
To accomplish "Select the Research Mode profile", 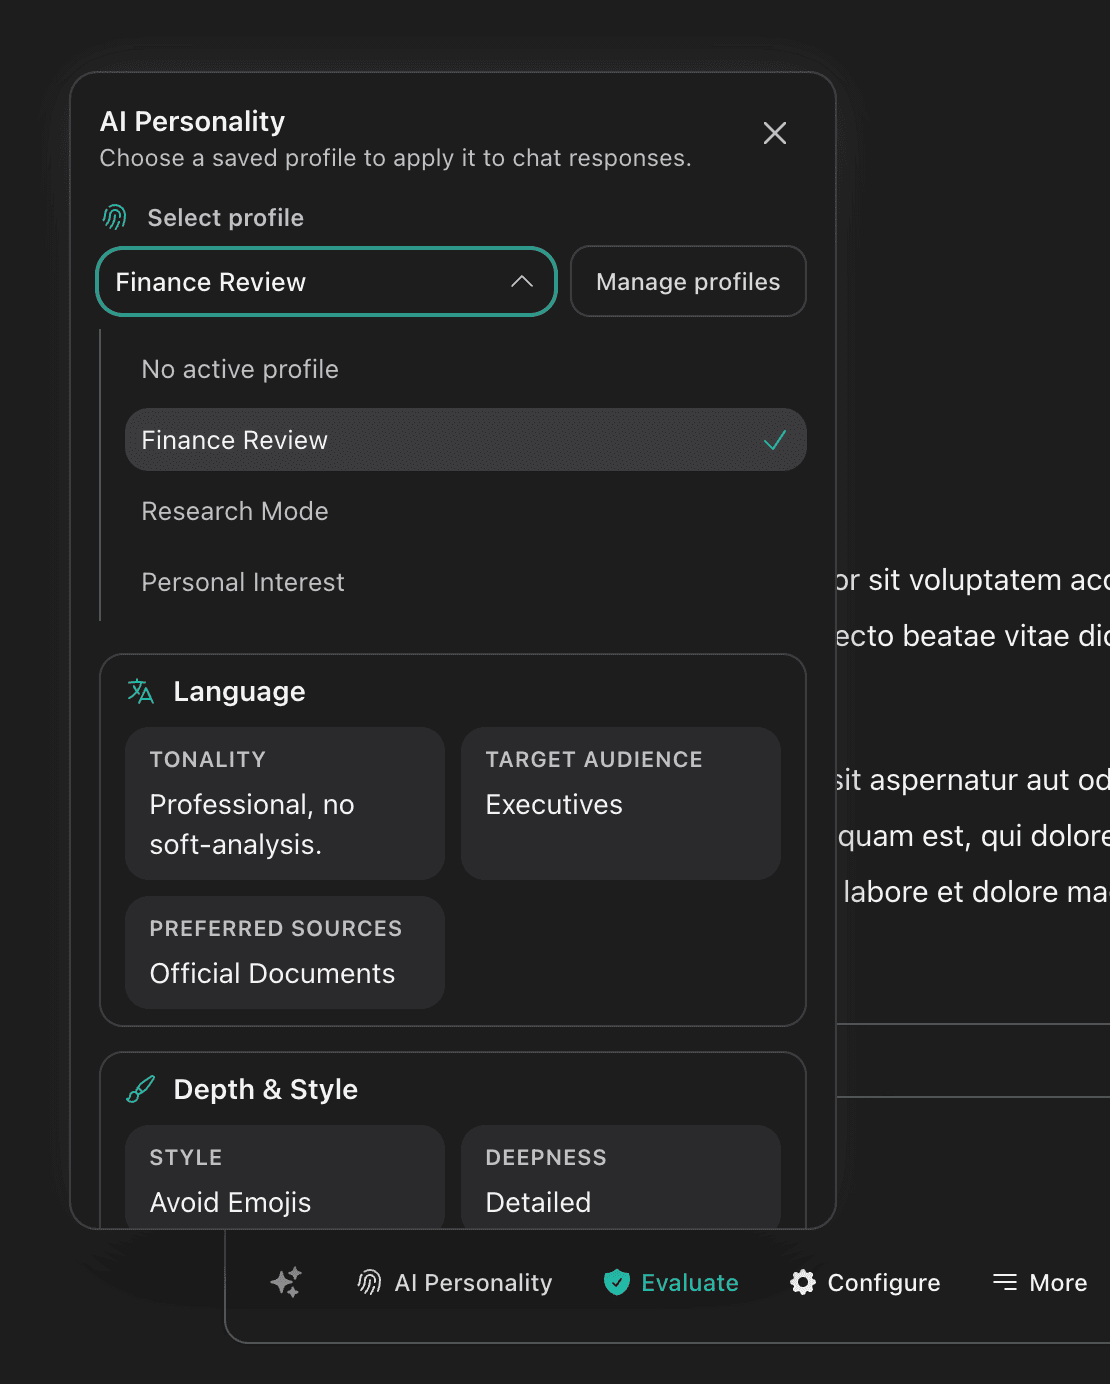I will click(x=466, y=511).
